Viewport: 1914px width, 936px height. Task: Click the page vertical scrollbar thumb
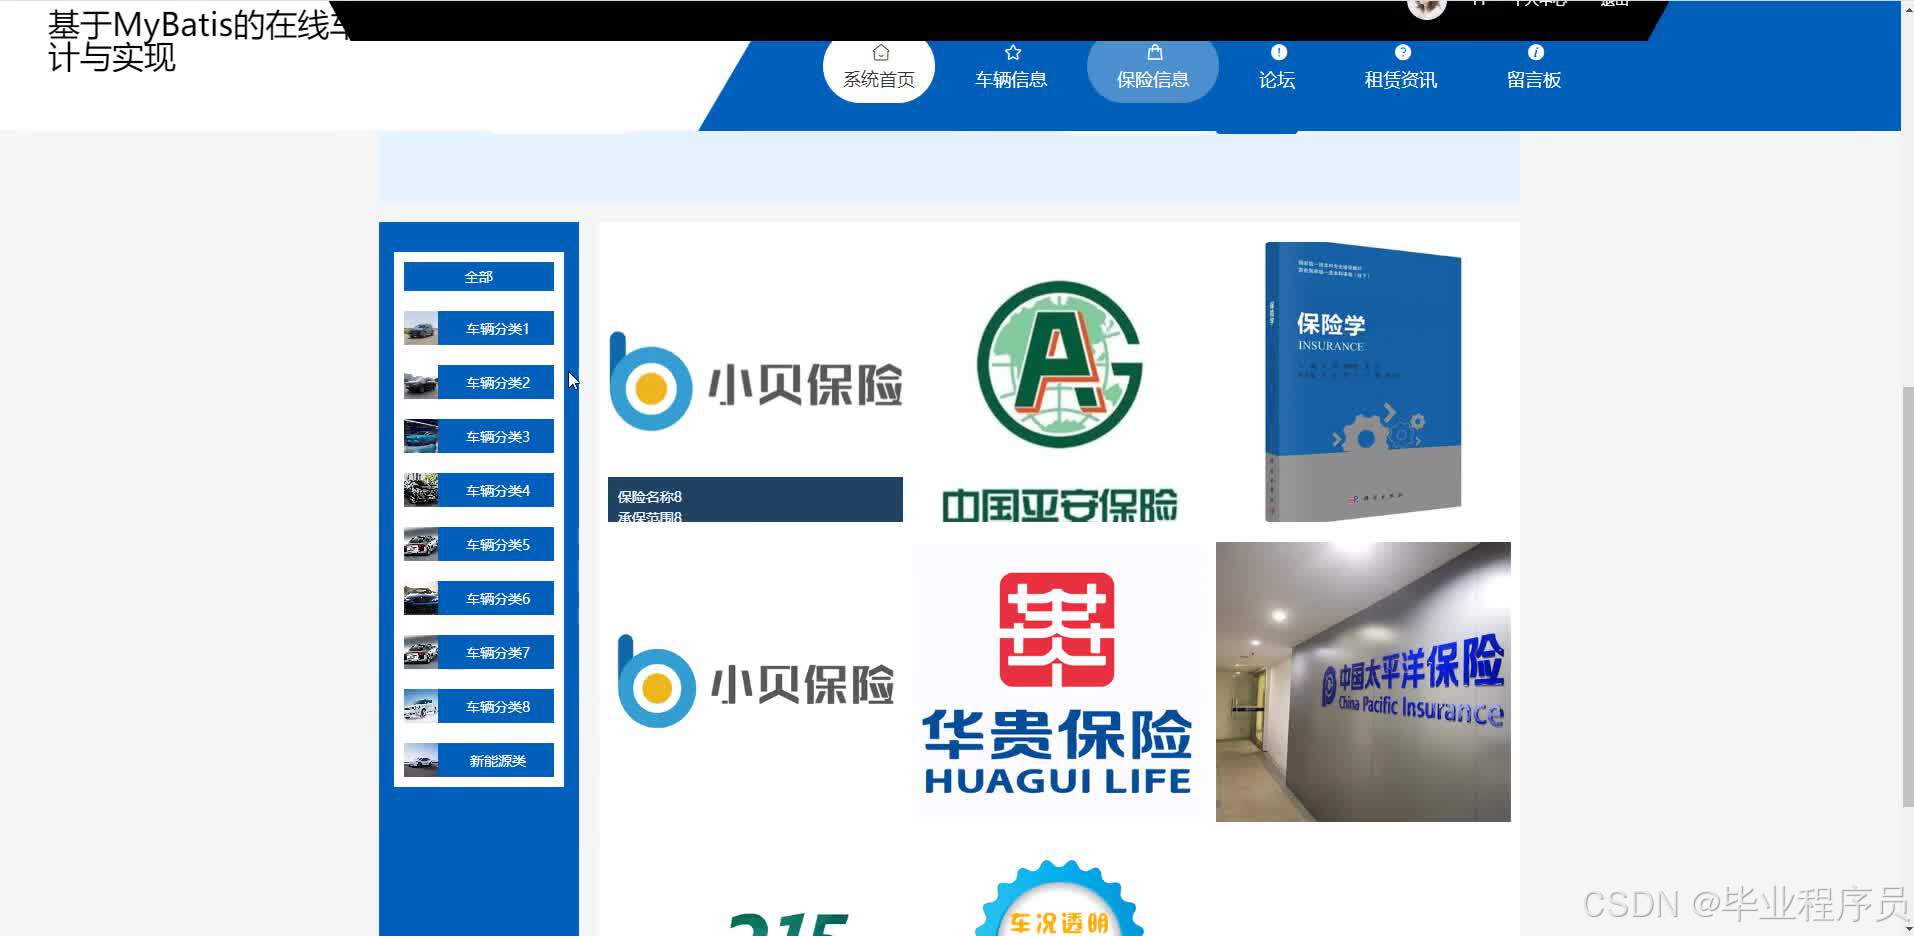(x=1907, y=597)
